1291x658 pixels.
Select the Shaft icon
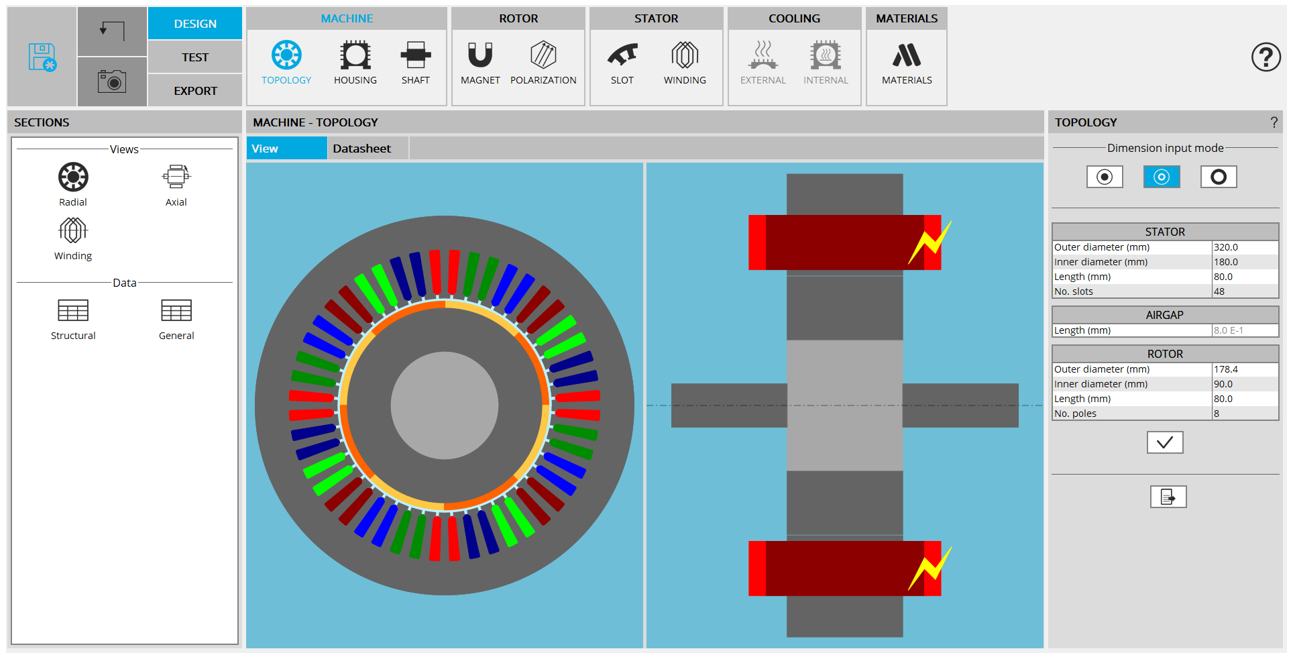pos(415,62)
